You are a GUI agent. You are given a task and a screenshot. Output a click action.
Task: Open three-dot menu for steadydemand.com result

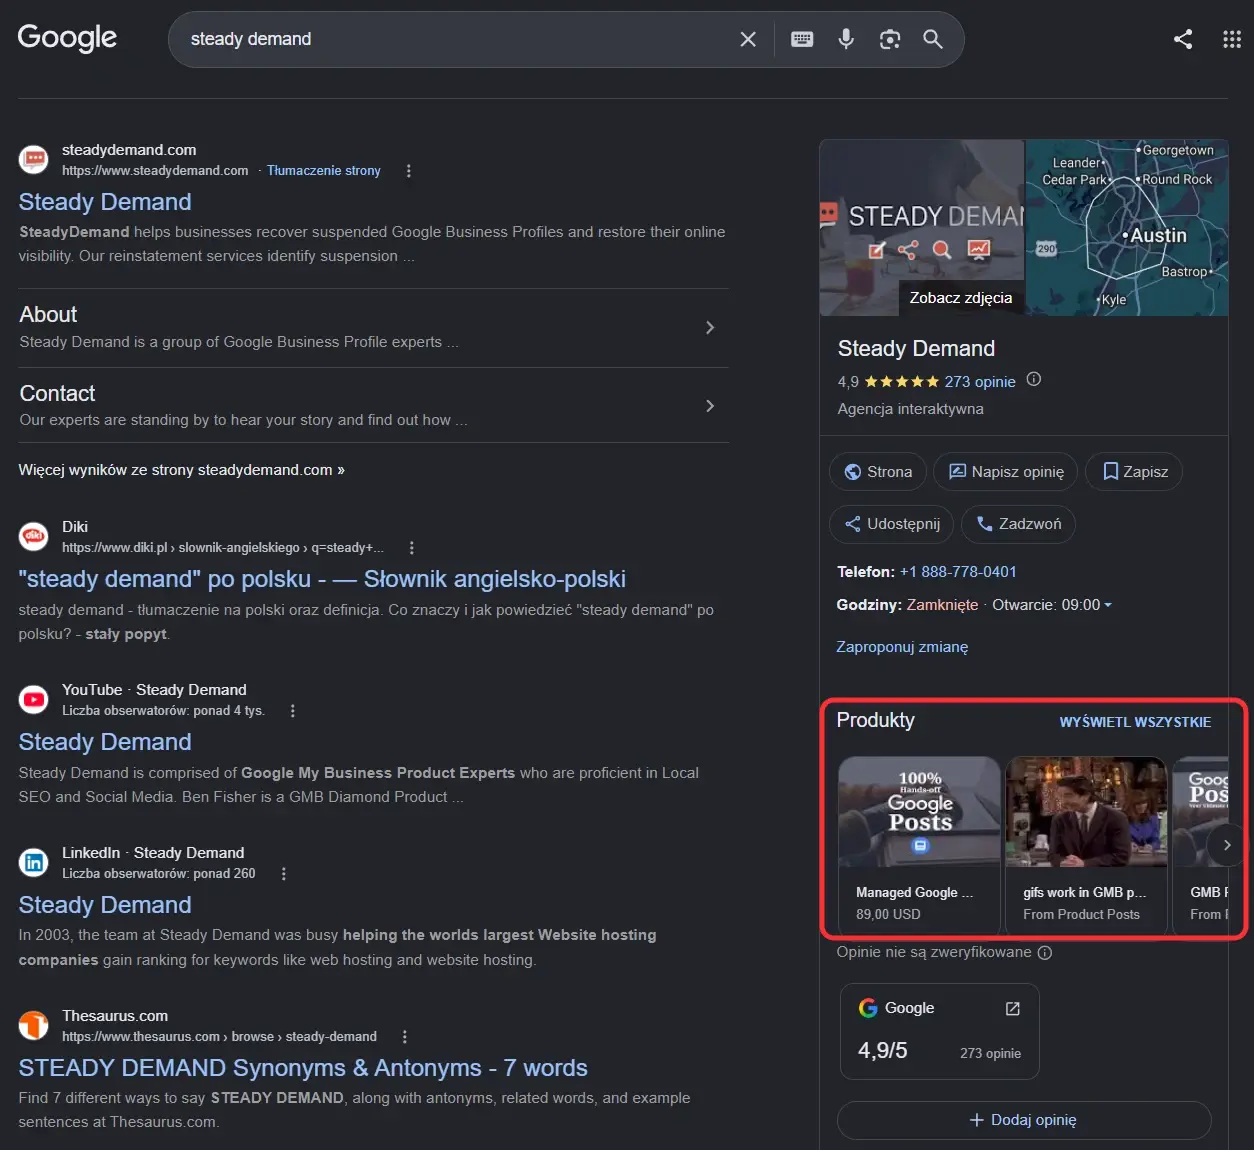408,171
